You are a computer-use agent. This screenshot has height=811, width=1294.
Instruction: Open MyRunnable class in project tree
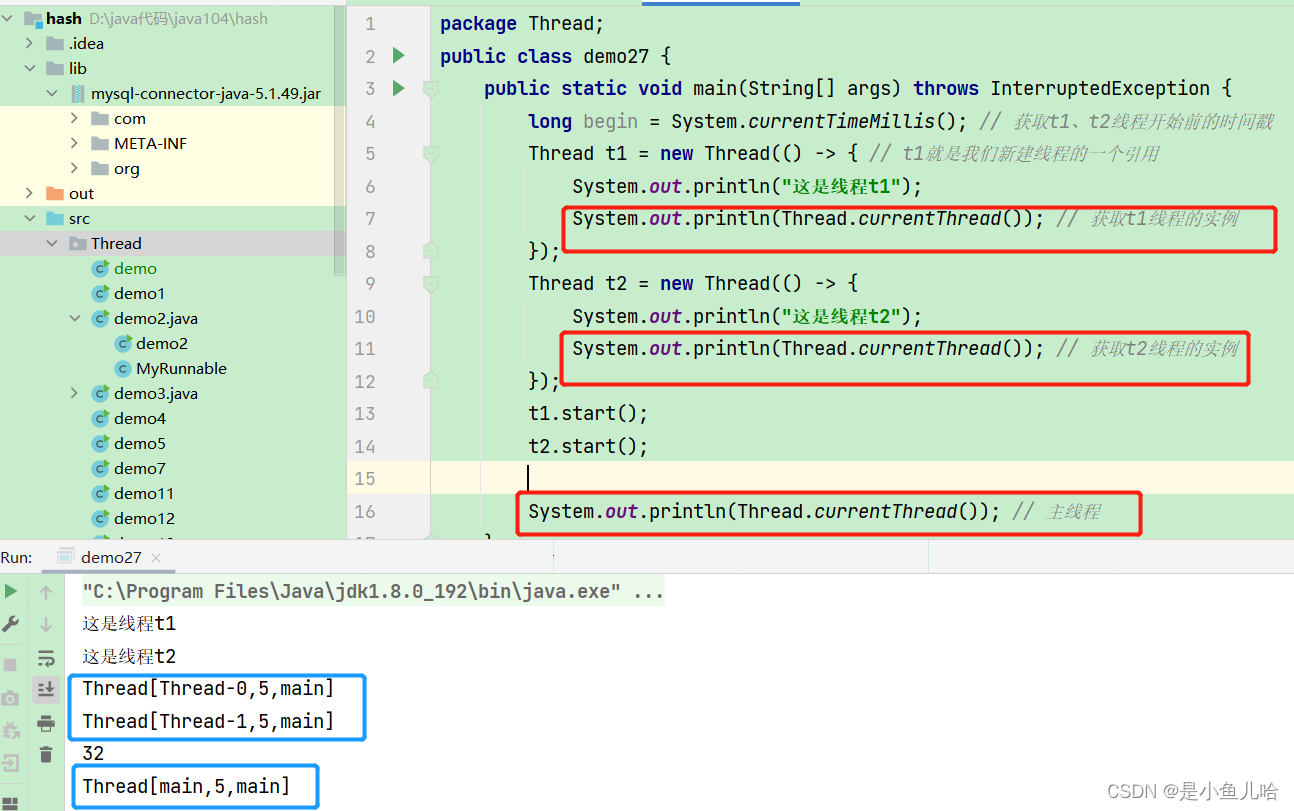pyautogui.click(x=181, y=368)
